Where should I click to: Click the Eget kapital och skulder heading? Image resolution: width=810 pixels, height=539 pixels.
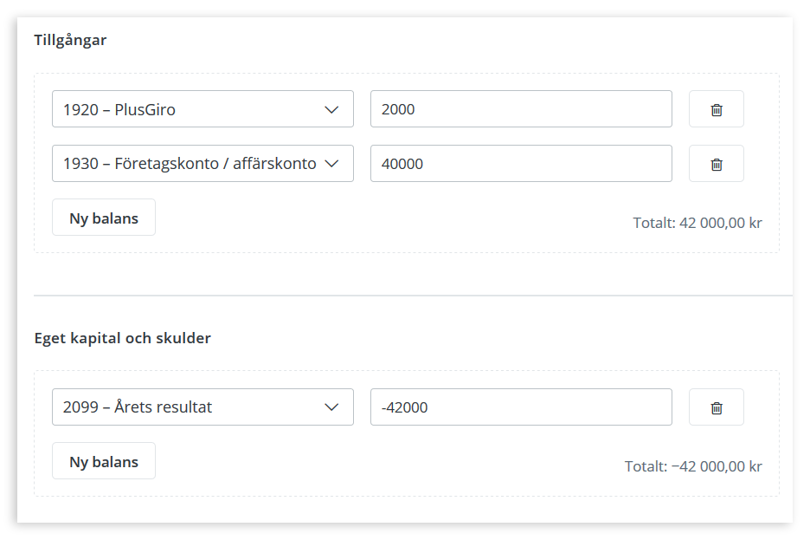[122, 338]
